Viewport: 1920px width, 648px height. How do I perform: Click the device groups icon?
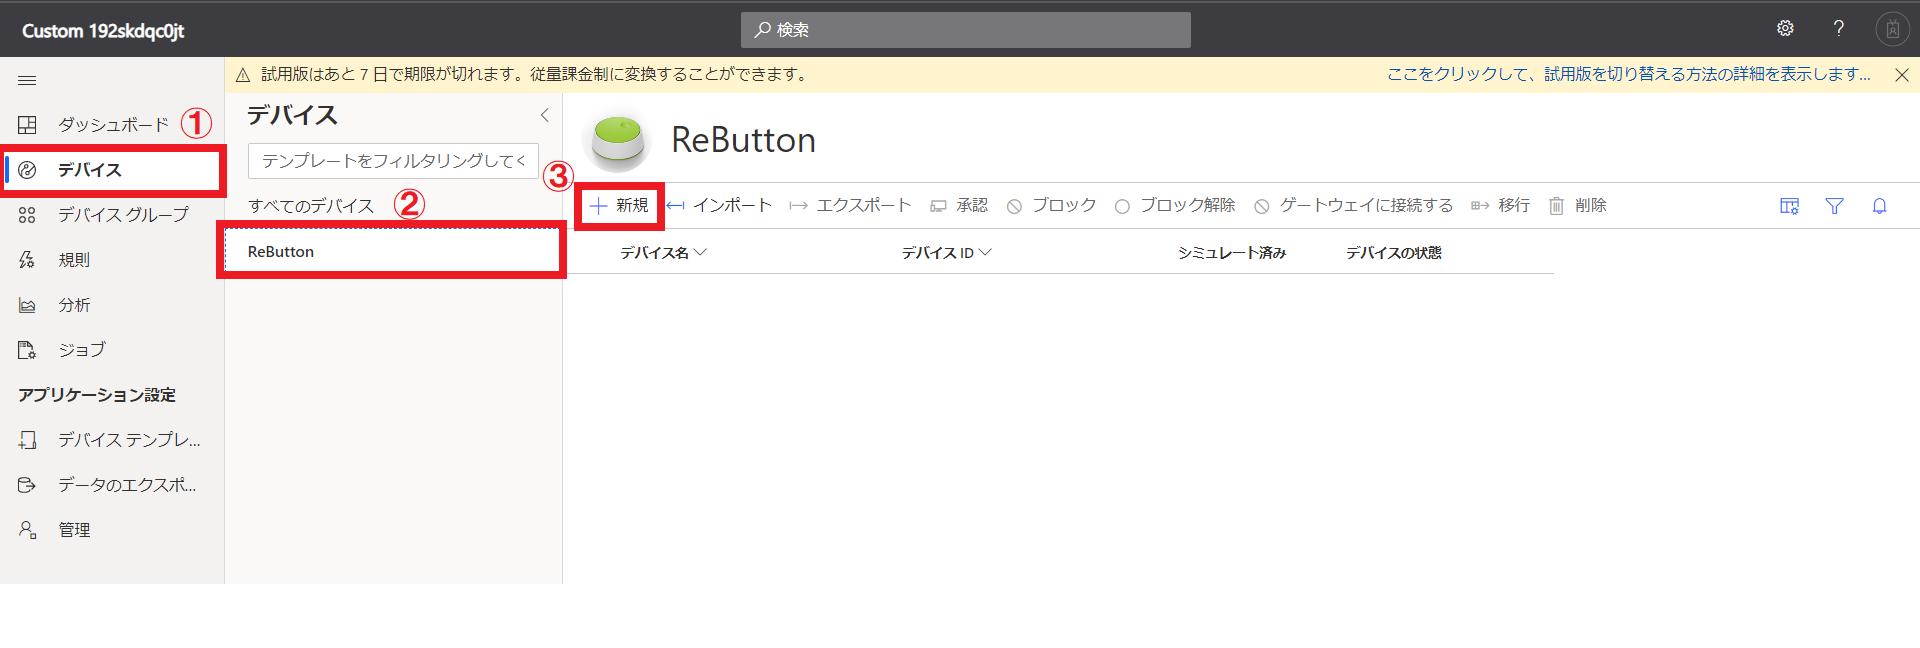[27, 215]
